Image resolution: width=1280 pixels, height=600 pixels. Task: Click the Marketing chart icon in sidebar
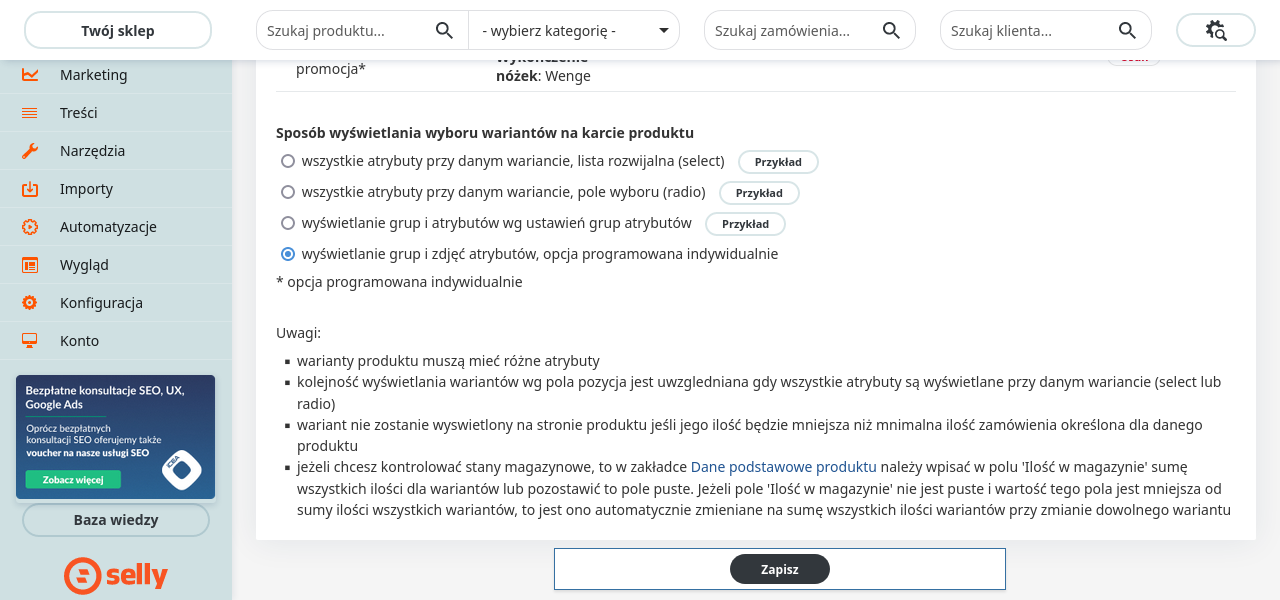30,75
